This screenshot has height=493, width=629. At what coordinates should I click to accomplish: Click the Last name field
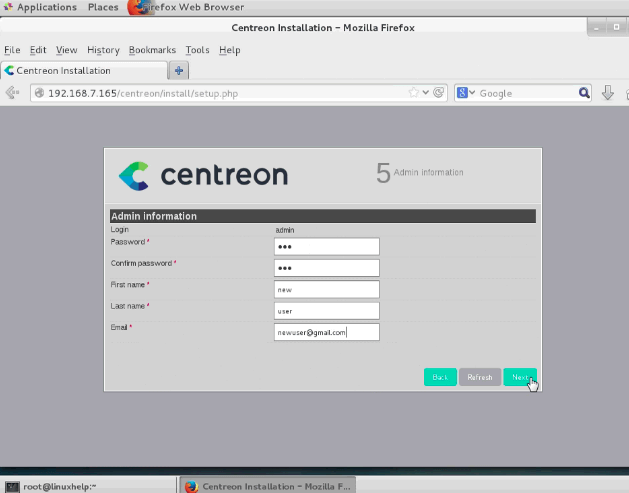click(x=327, y=311)
